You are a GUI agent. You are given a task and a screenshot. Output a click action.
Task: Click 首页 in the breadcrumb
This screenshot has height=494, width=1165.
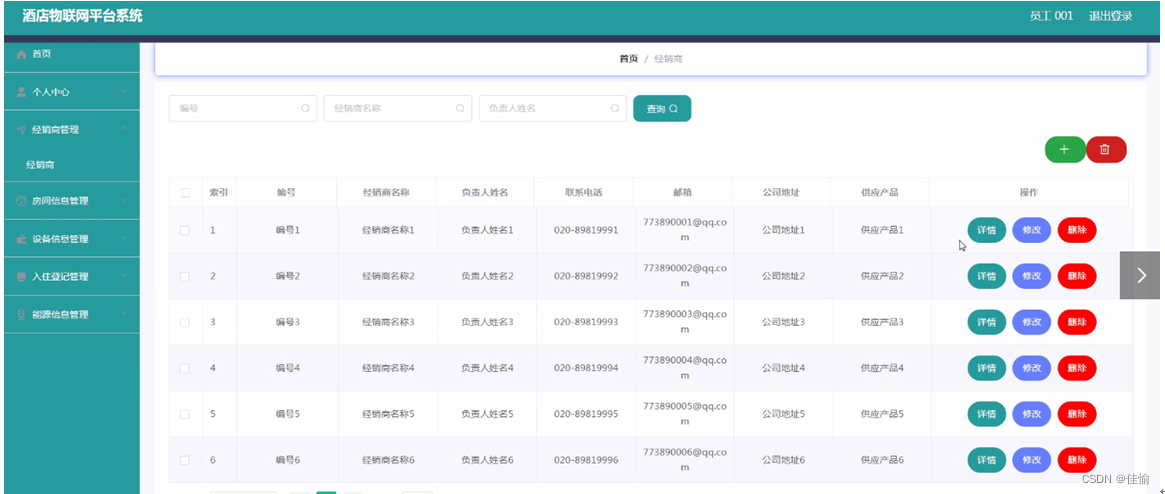point(629,59)
